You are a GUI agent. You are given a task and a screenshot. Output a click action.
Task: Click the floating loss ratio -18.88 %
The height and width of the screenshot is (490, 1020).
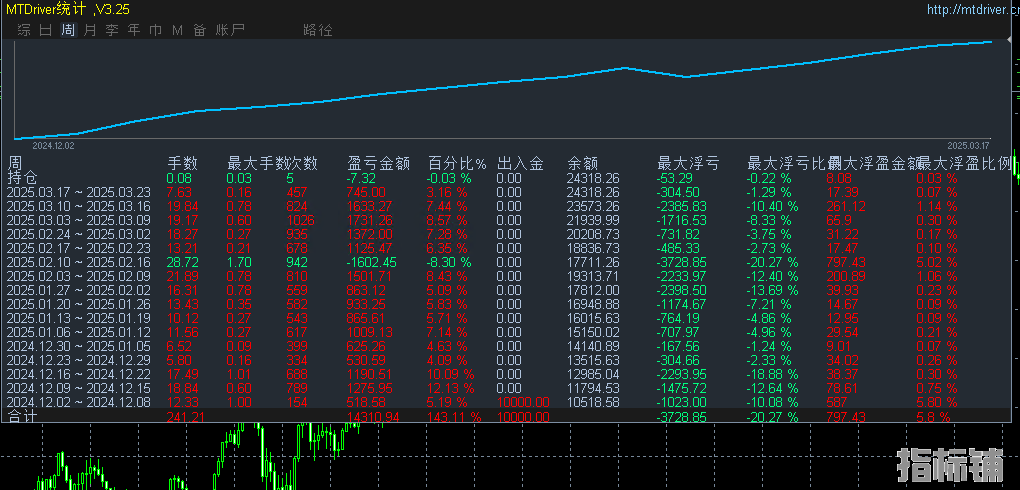tap(773, 375)
